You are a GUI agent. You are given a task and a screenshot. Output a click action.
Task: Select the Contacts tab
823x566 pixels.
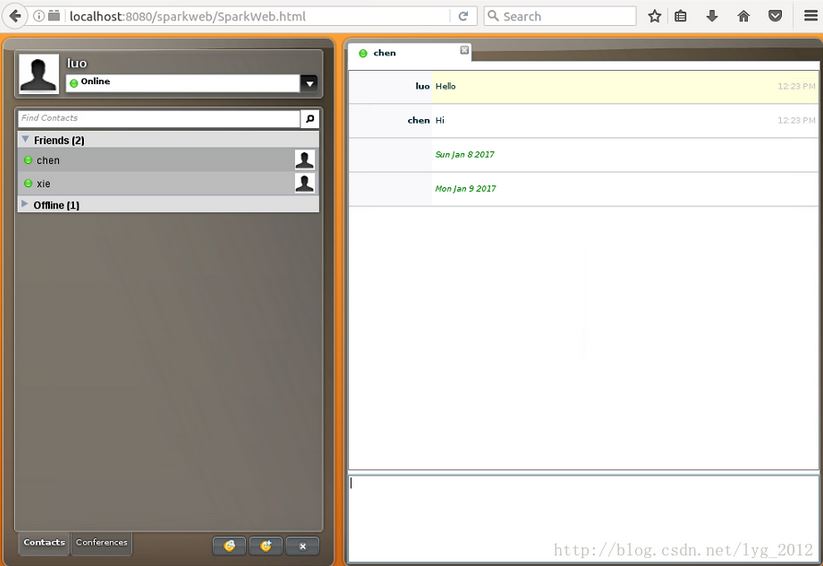44,543
